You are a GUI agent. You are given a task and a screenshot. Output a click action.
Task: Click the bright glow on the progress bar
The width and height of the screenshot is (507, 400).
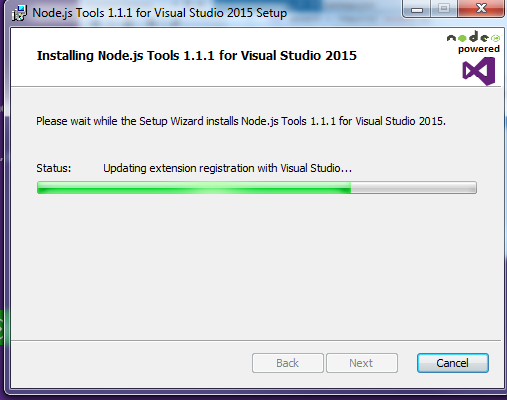208,188
